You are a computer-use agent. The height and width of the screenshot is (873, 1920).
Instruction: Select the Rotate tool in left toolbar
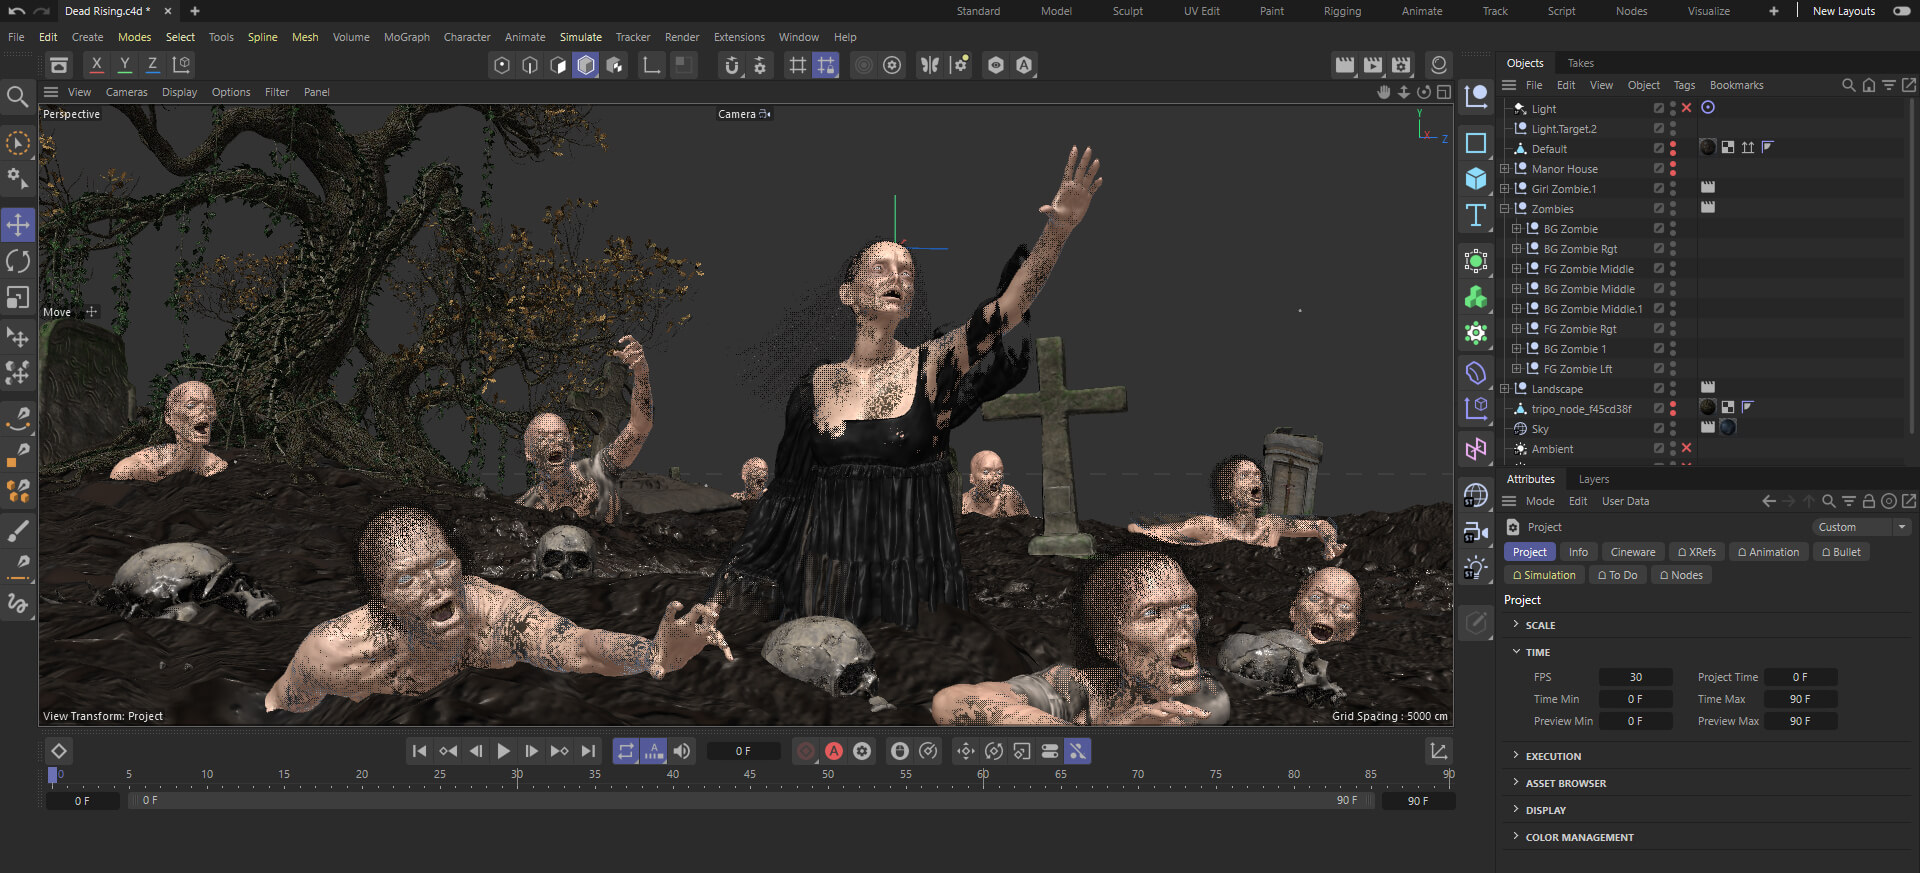[x=18, y=261]
